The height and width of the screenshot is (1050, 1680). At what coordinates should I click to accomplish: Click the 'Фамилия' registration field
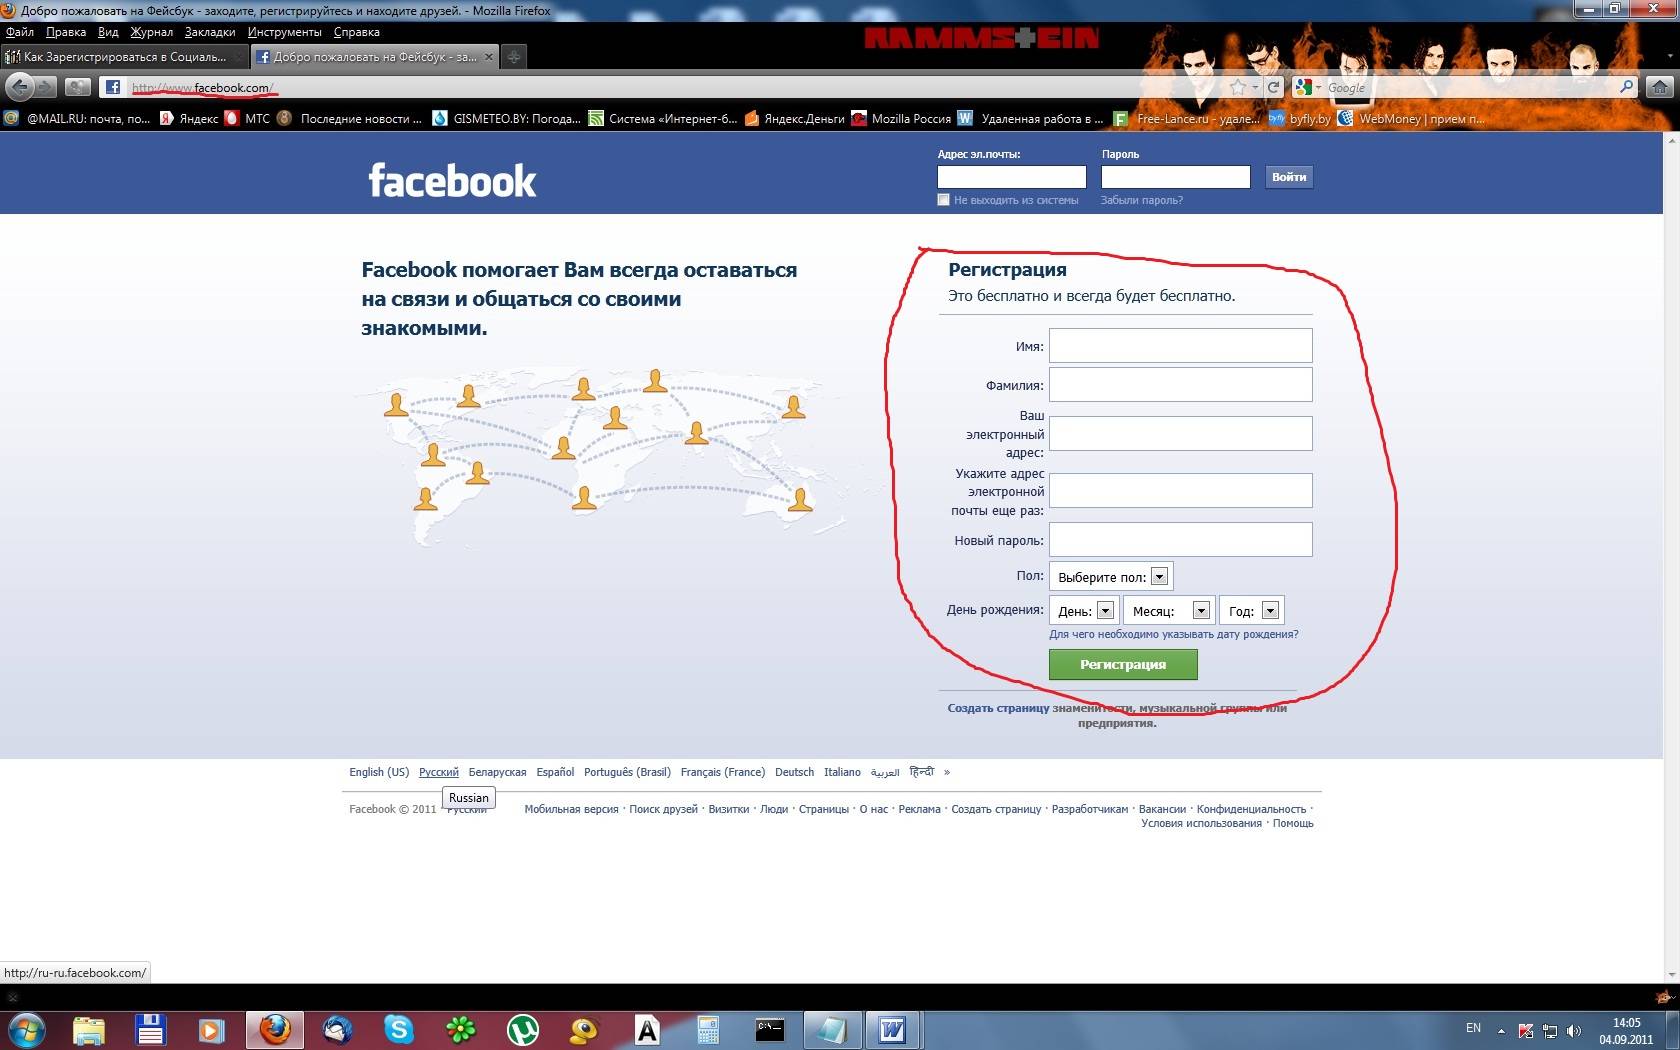coord(1180,384)
